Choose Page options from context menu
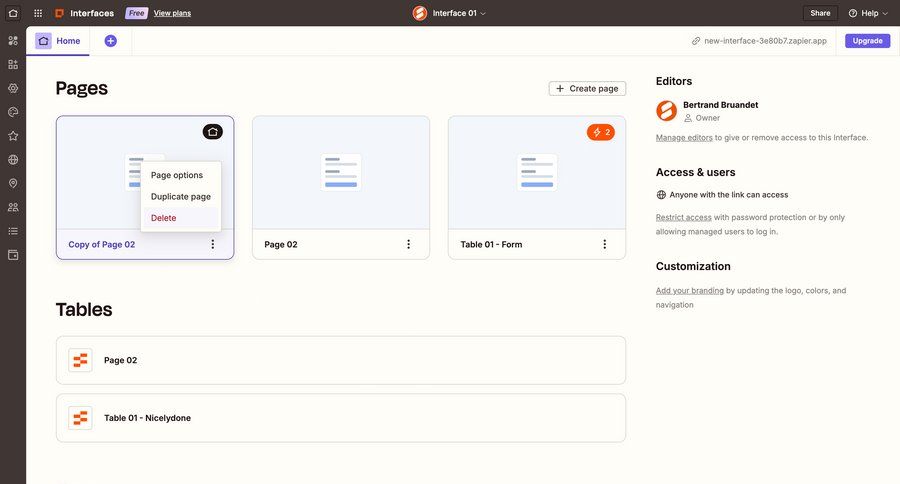The image size is (900, 484). 177,175
